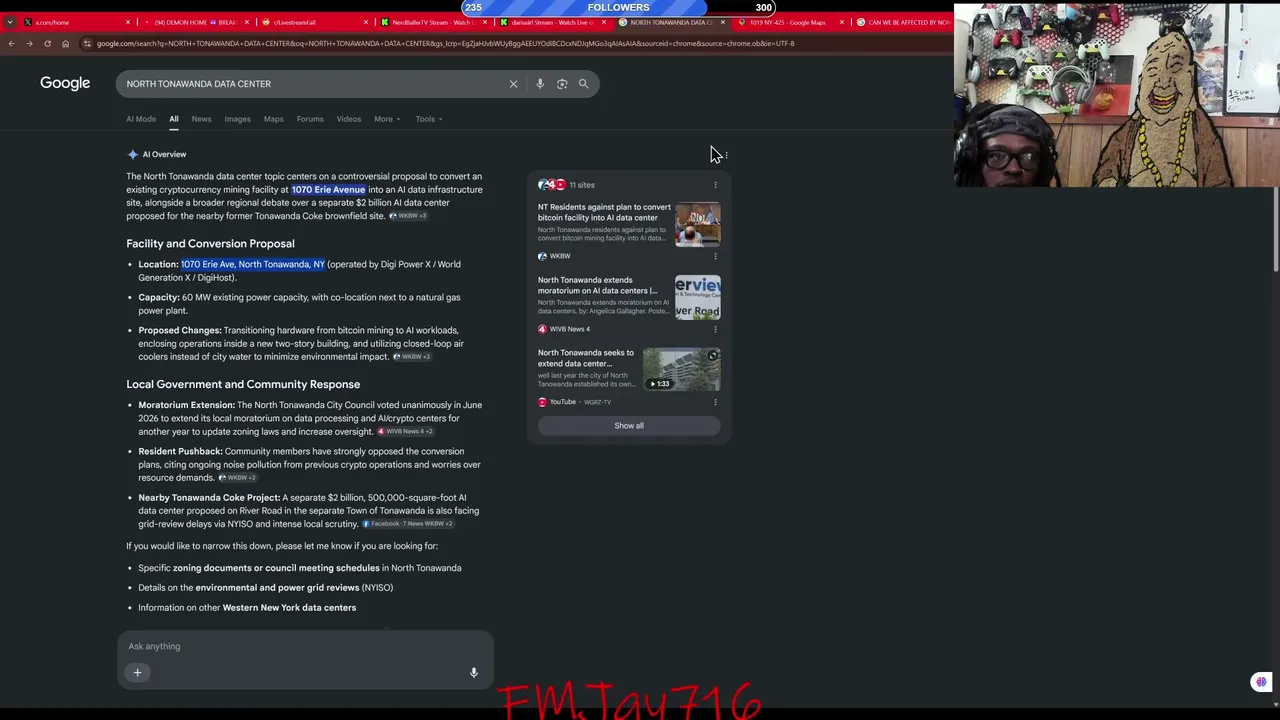
Task: Clear the search query with the X
Action: coord(513,84)
